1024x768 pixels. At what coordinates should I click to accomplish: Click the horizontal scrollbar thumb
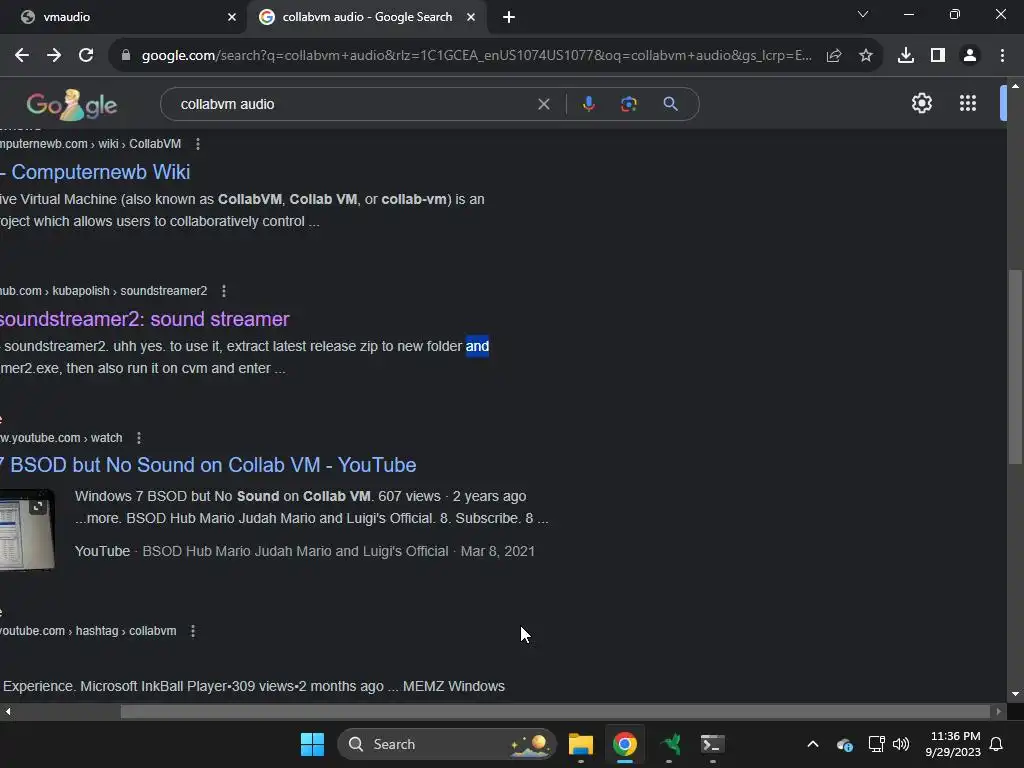click(555, 711)
